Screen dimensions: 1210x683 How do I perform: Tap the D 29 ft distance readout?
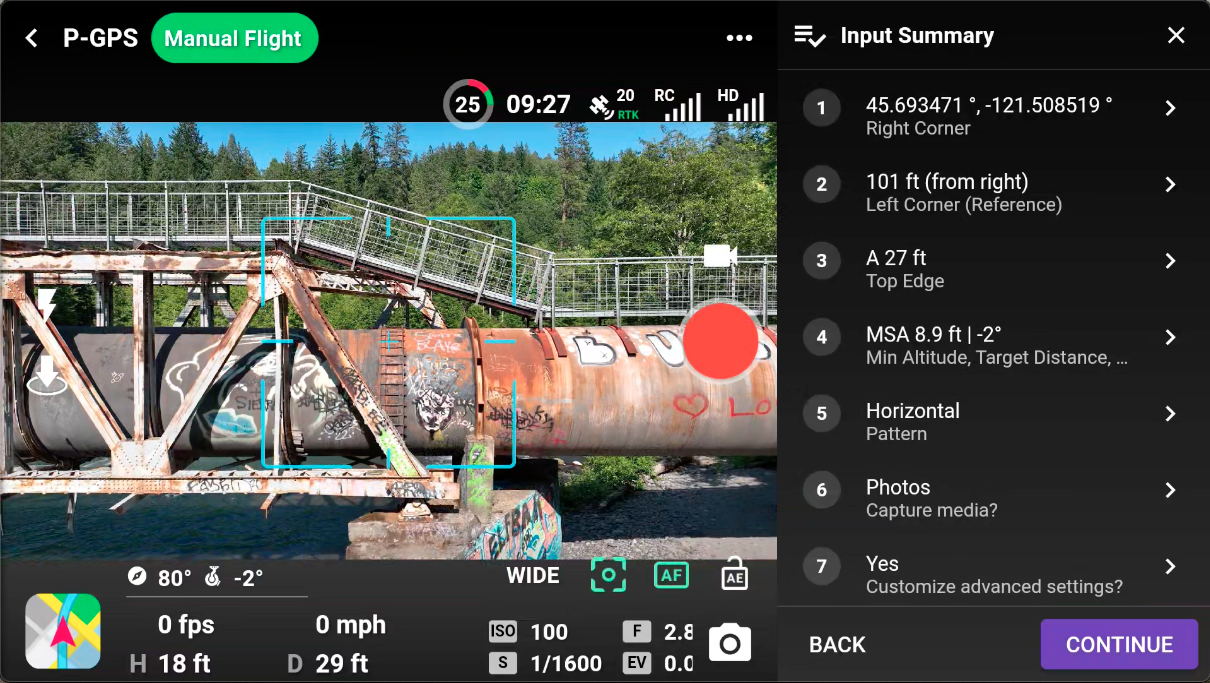pos(328,663)
